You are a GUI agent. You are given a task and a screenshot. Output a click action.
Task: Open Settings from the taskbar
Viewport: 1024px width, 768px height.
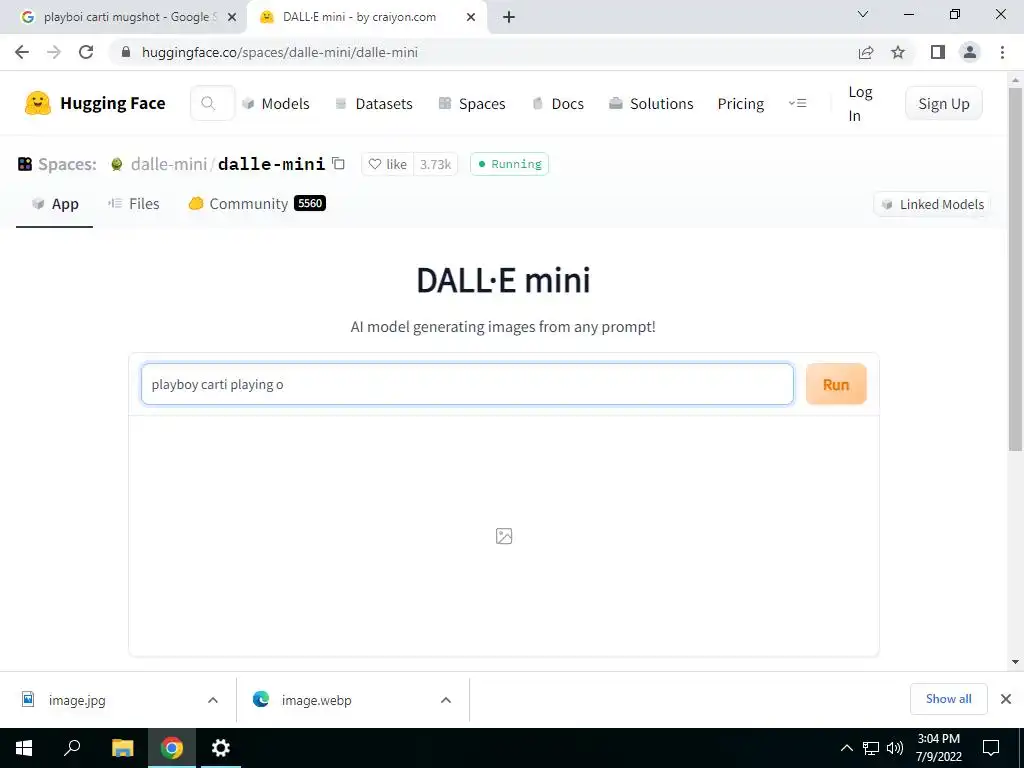[x=221, y=748]
